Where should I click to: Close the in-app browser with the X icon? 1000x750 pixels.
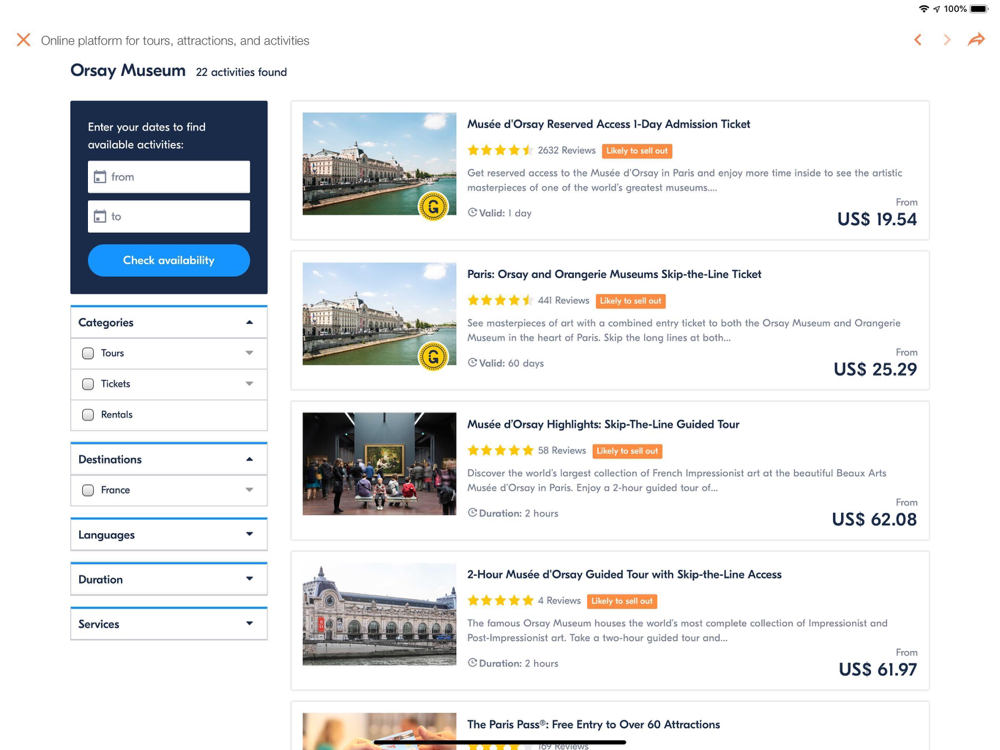24,40
